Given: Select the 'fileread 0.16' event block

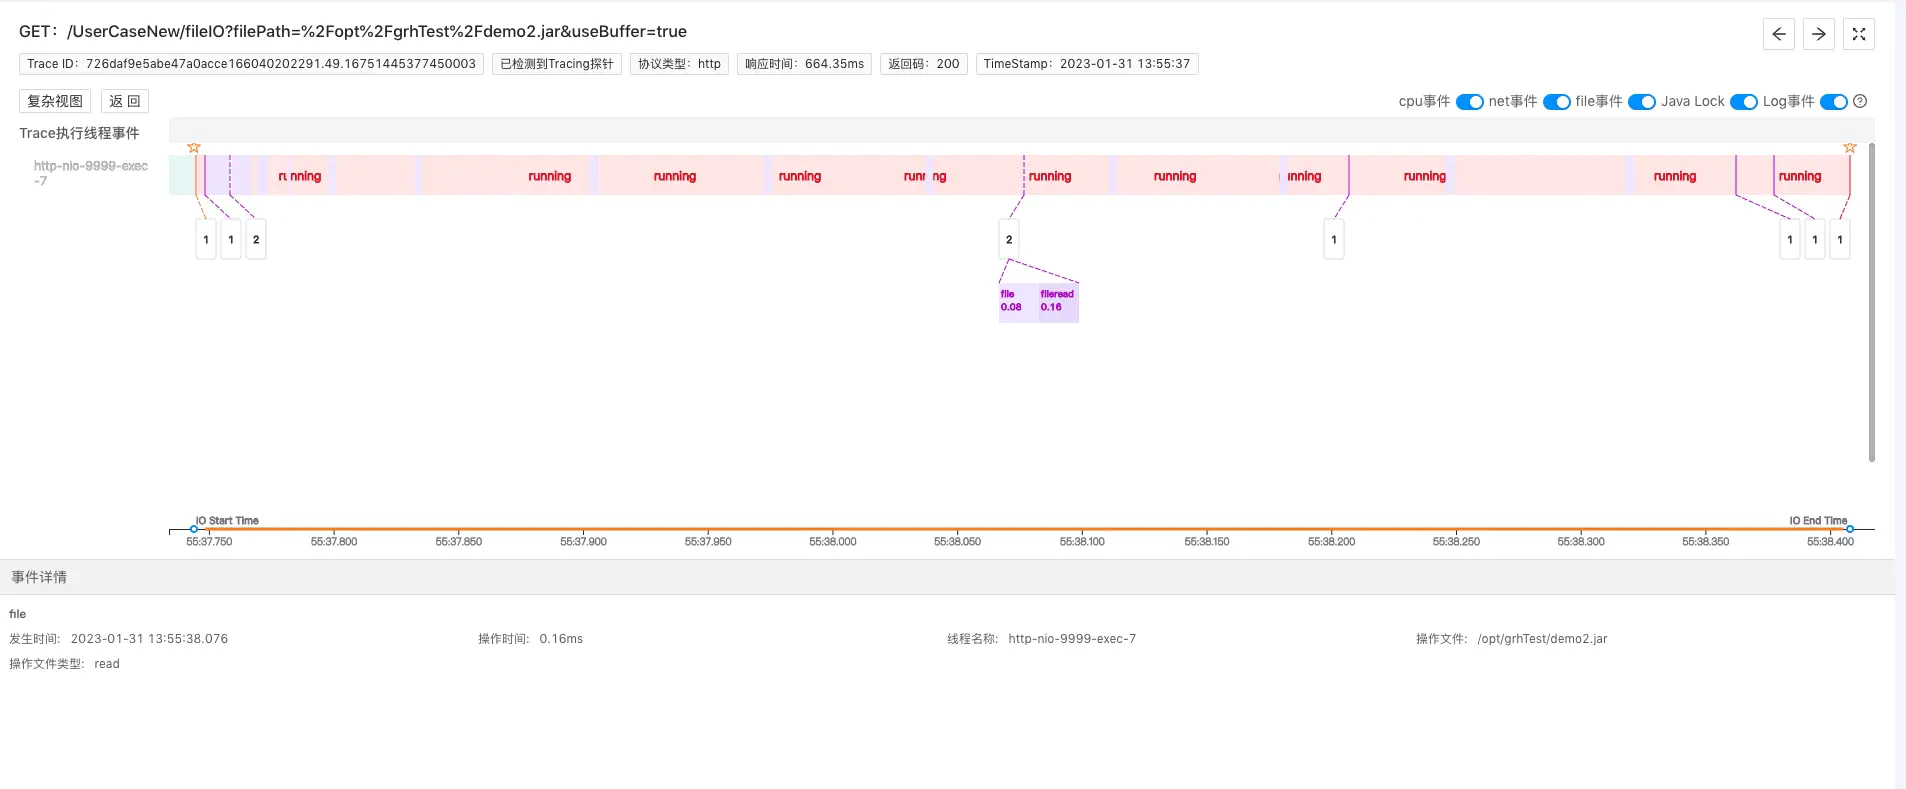Looking at the screenshot, I should click(1056, 301).
